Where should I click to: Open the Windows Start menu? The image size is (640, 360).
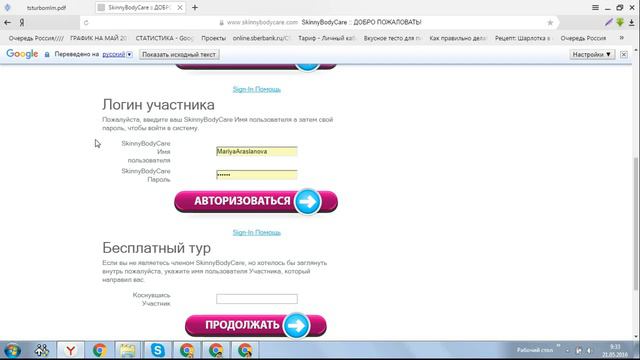13,350
